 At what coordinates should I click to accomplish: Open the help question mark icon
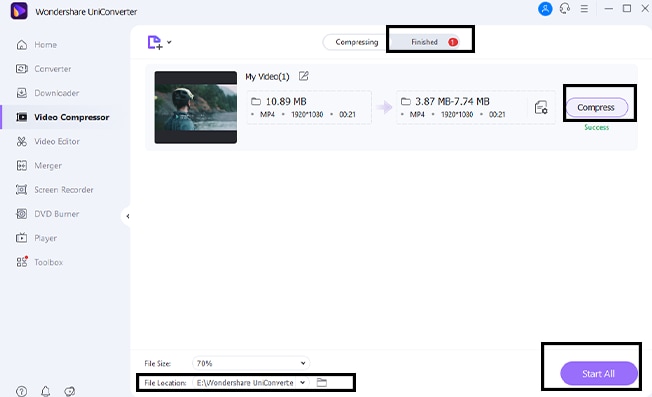[x=22, y=391]
